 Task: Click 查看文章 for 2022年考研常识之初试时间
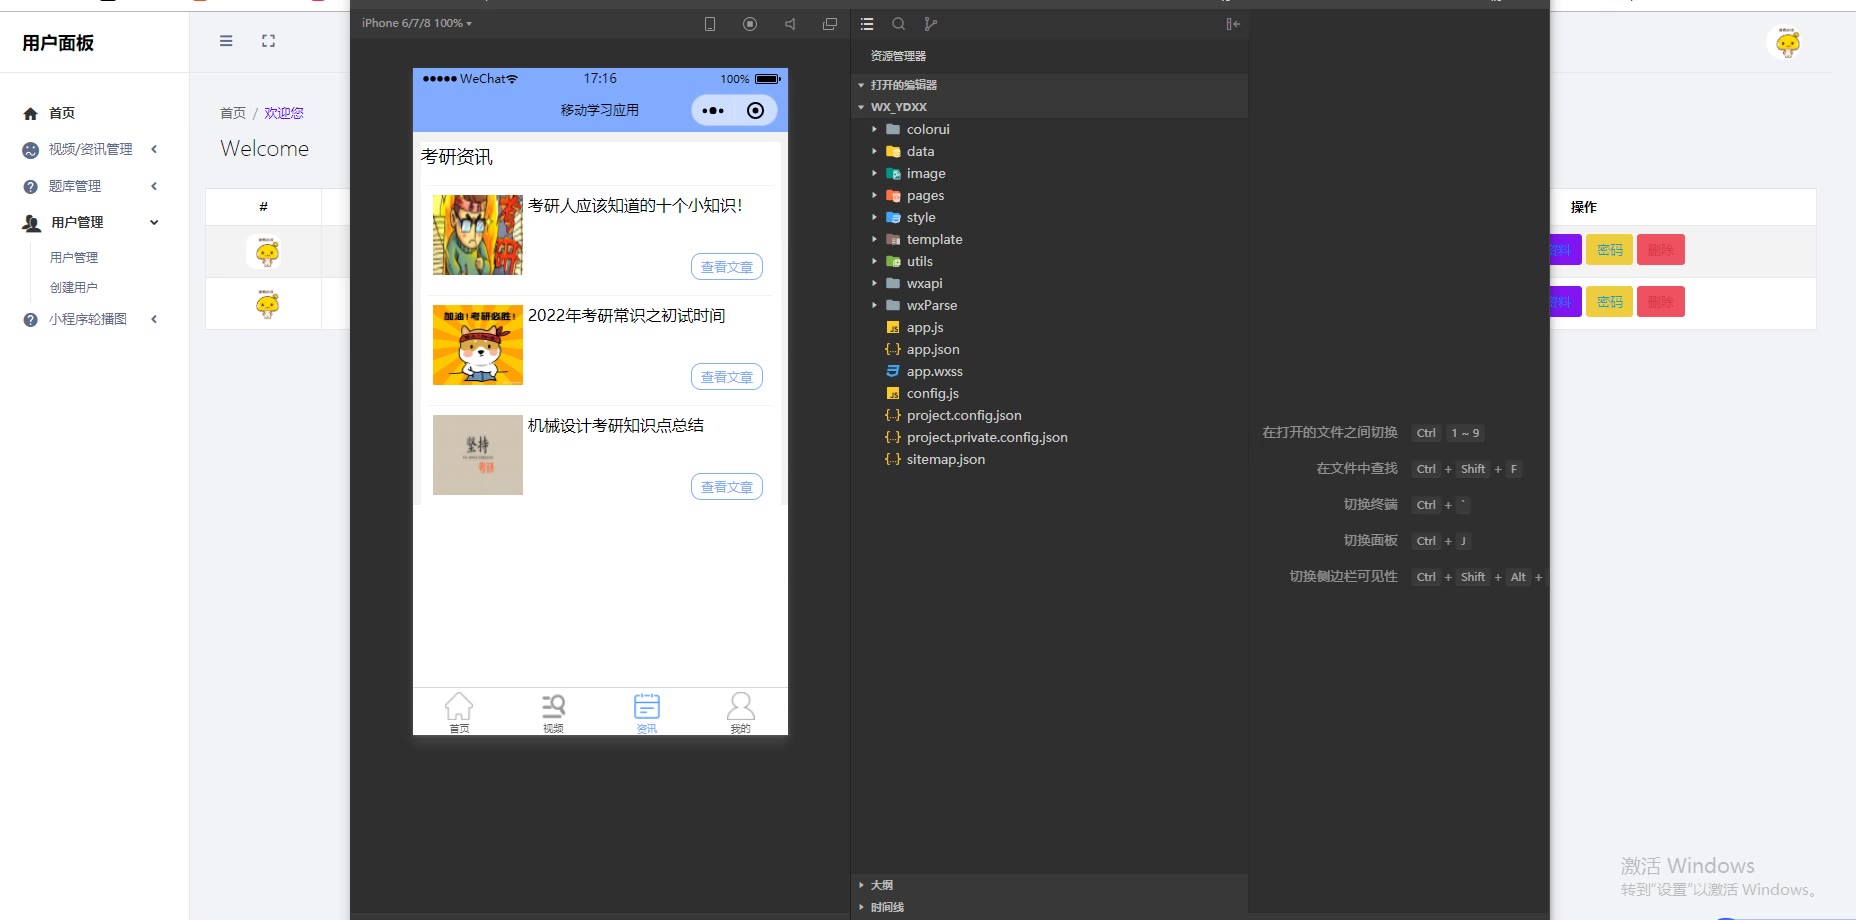[727, 377]
